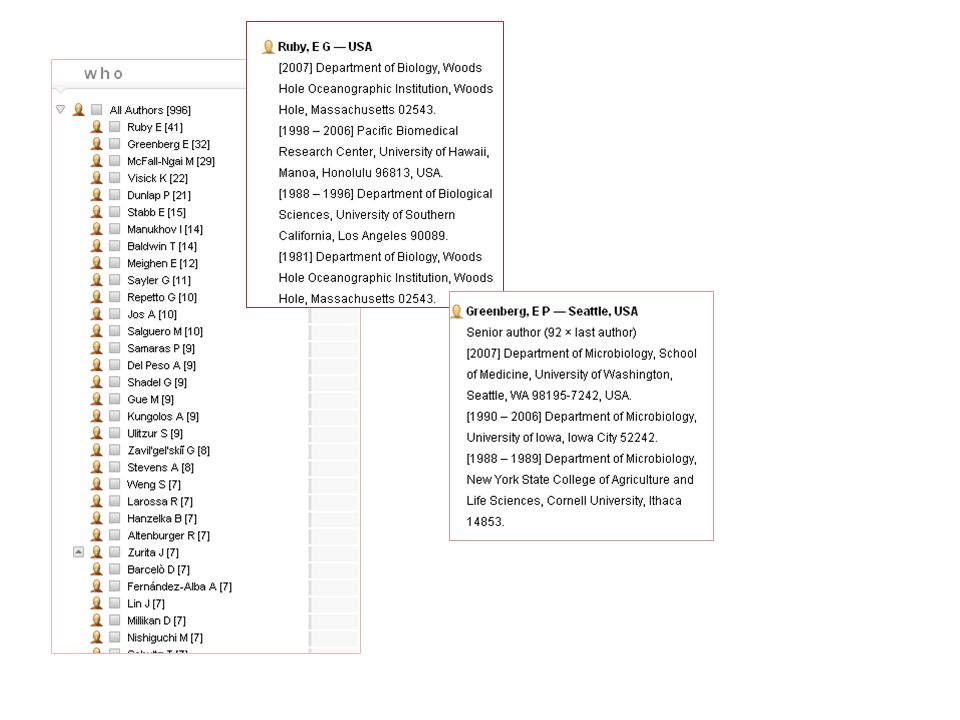960x720 pixels.
Task: Select Zavil'gel'skiĭ G [8] author name
Action: click(168, 451)
